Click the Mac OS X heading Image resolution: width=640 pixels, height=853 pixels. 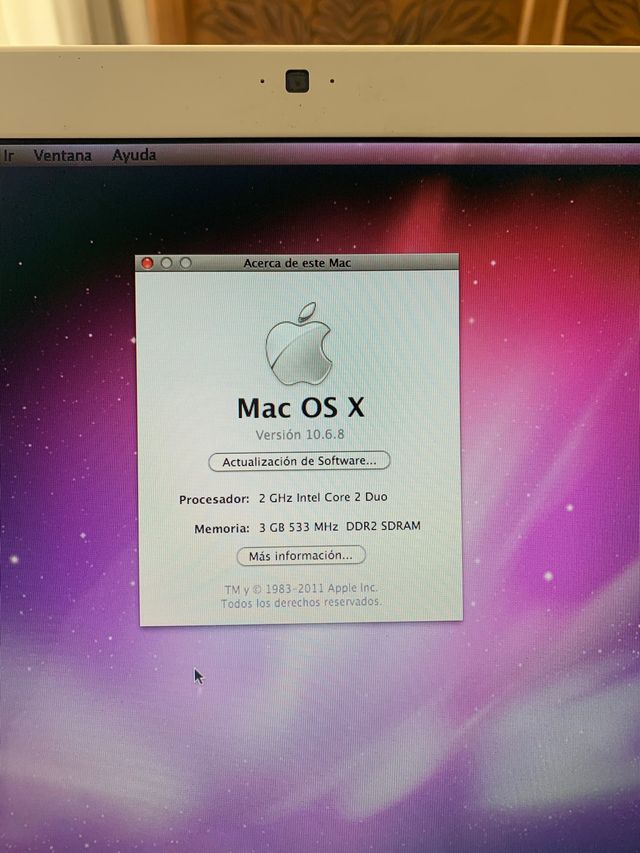[x=300, y=408]
